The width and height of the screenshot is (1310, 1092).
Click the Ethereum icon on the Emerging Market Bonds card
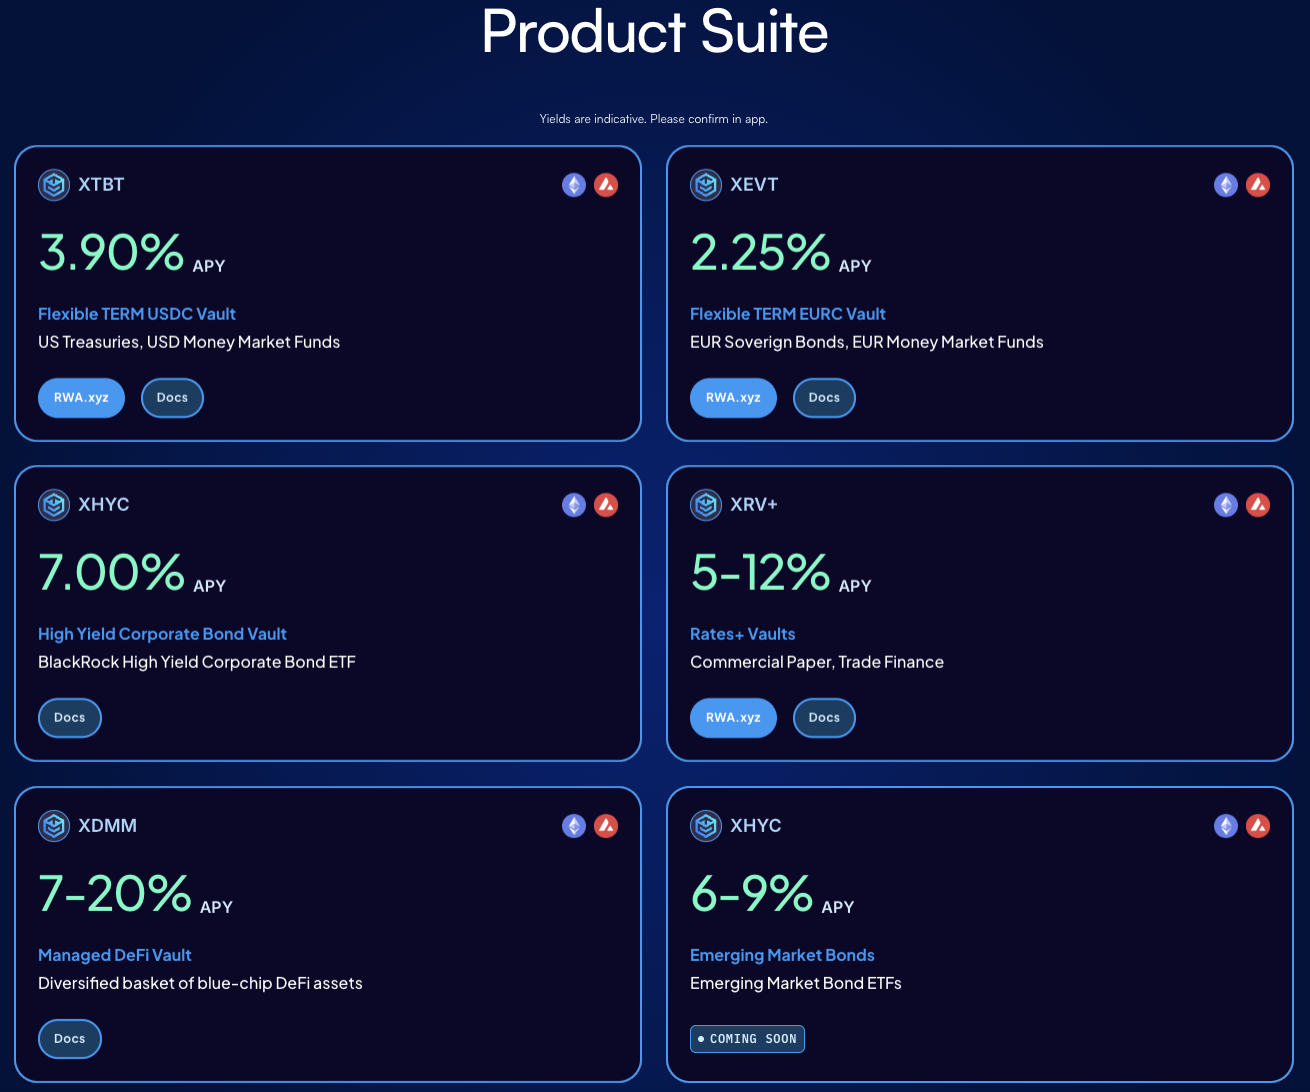click(1226, 826)
